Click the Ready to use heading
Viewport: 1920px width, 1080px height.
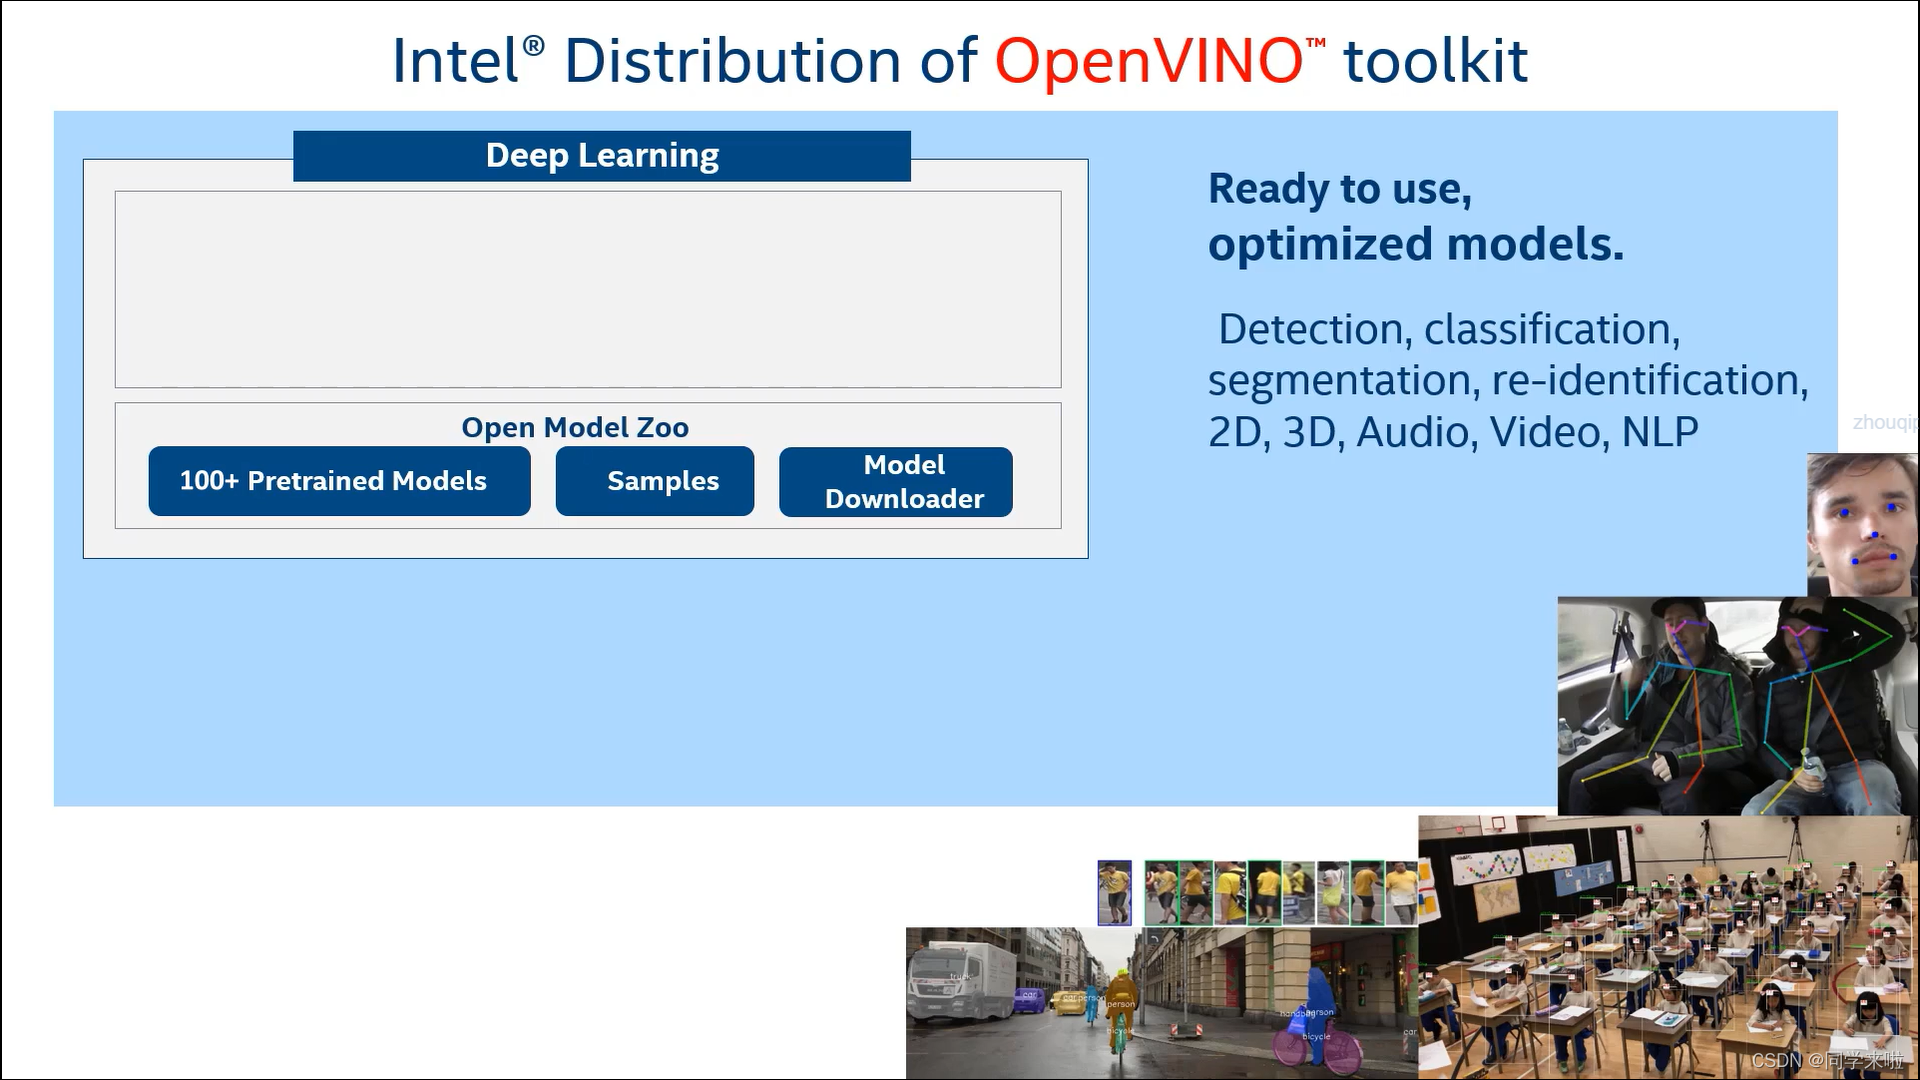coord(1339,189)
